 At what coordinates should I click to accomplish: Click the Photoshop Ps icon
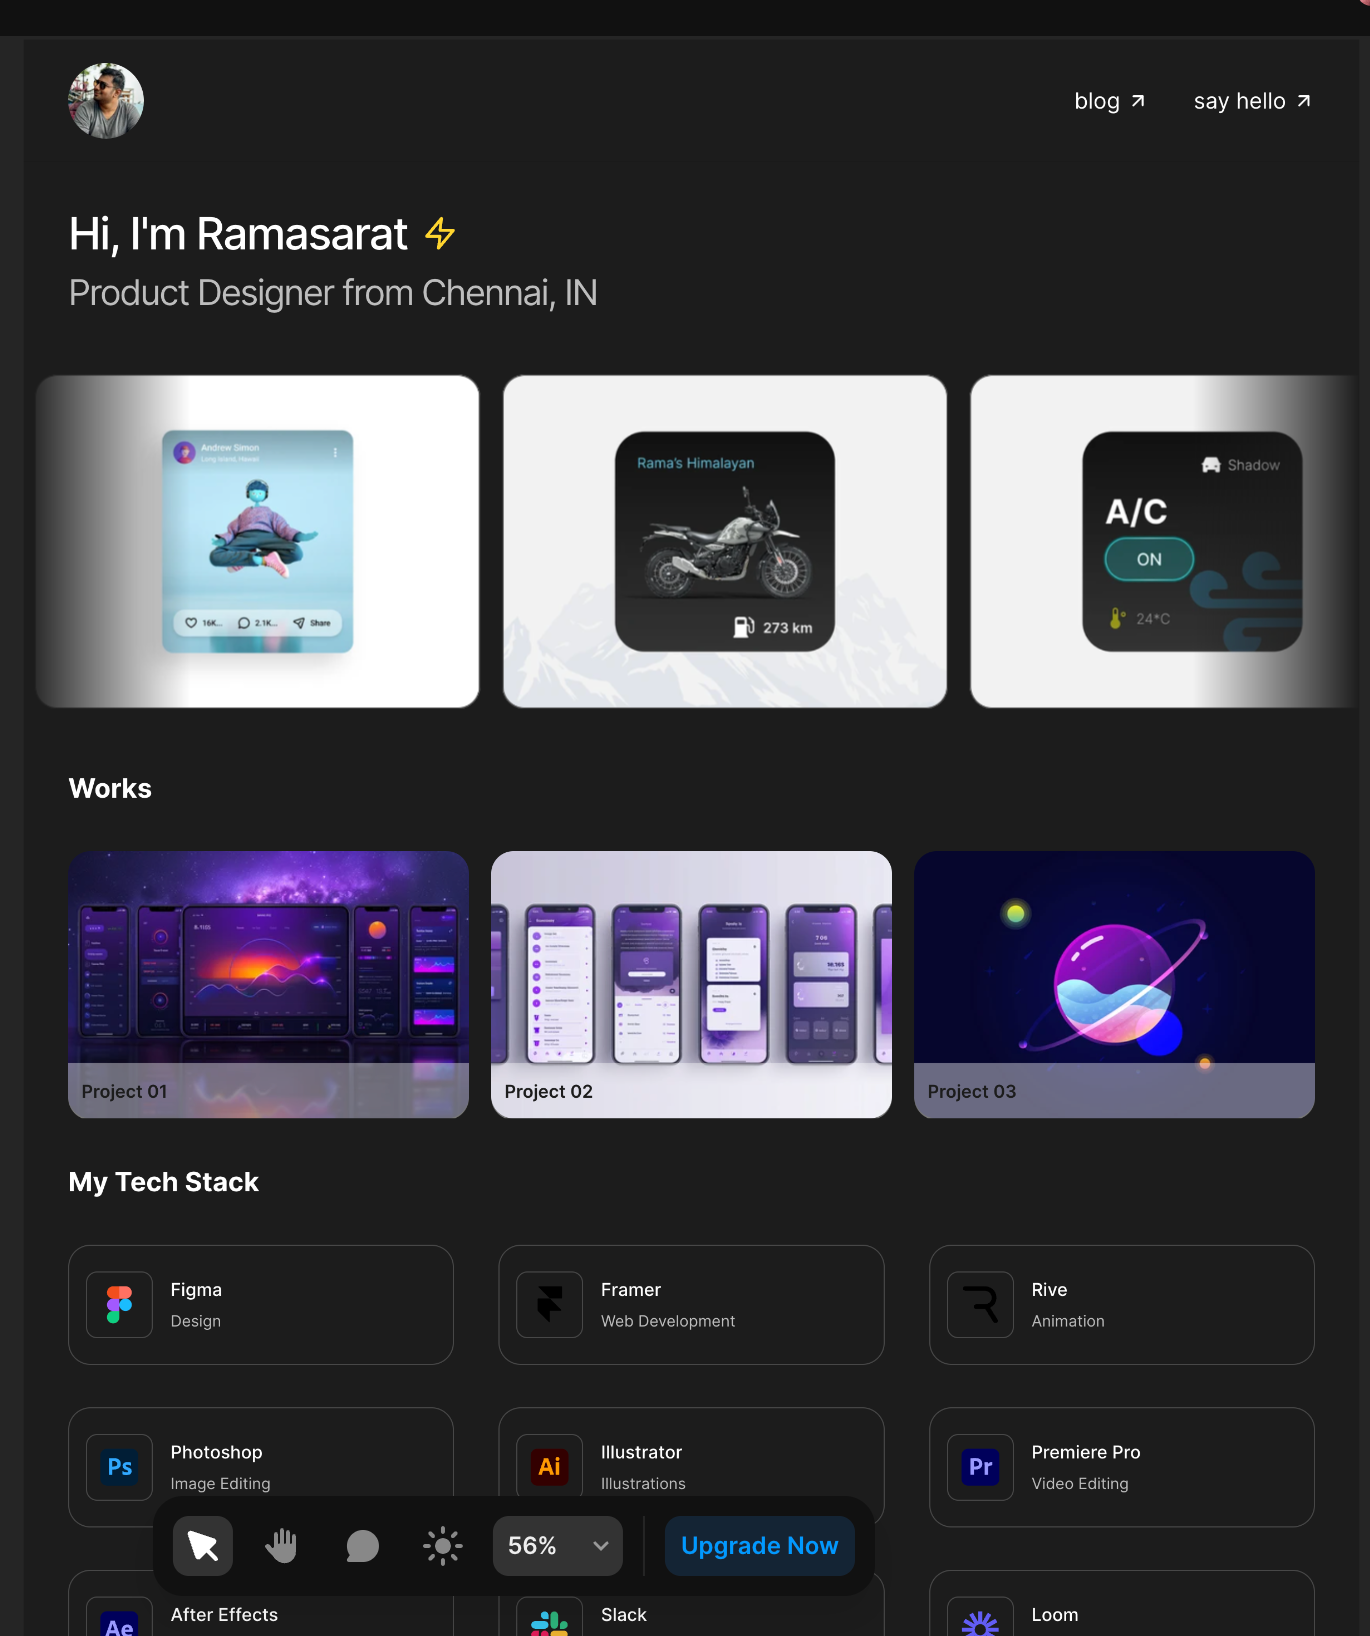coord(120,1467)
